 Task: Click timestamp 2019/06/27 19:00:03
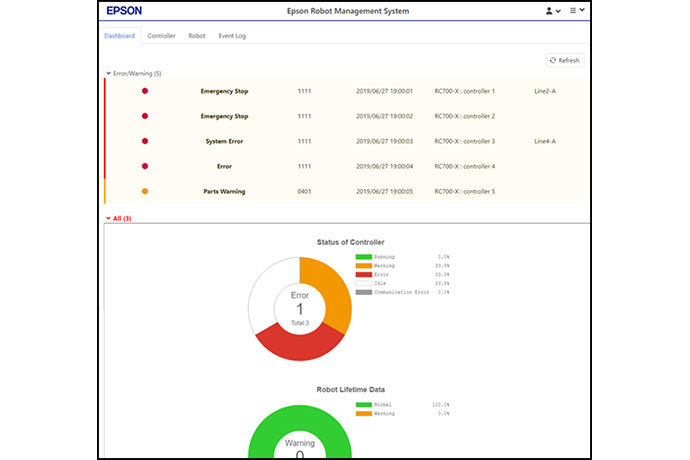[385, 141]
